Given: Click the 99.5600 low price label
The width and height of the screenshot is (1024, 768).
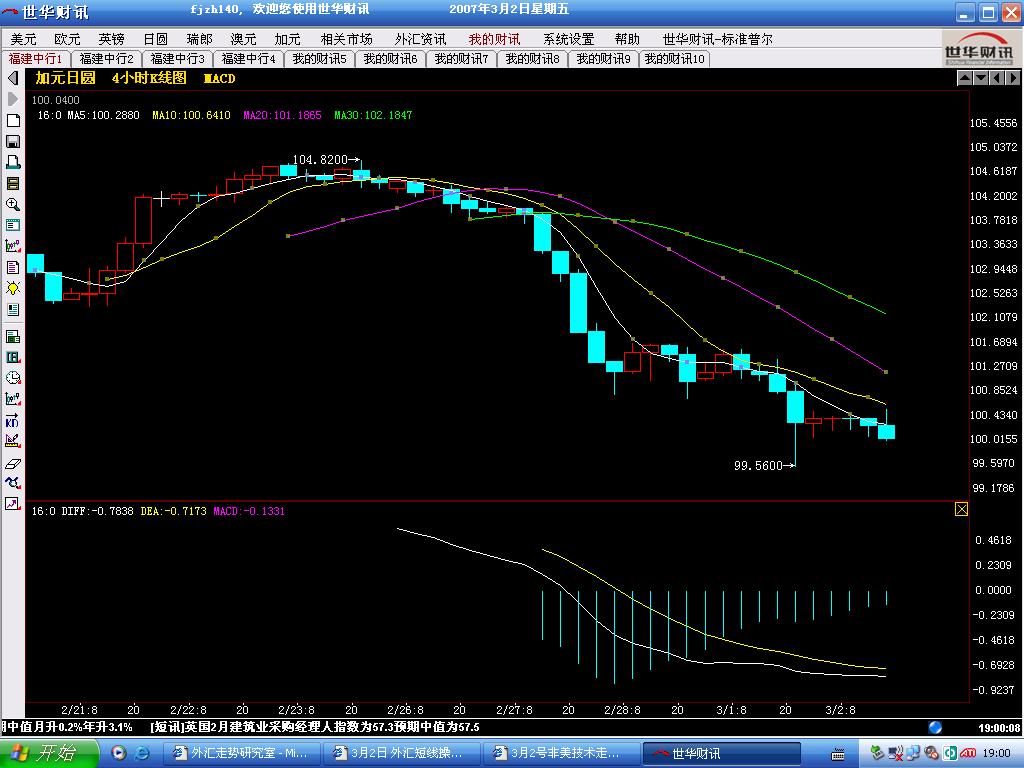Looking at the screenshot, I should [758, 465].
